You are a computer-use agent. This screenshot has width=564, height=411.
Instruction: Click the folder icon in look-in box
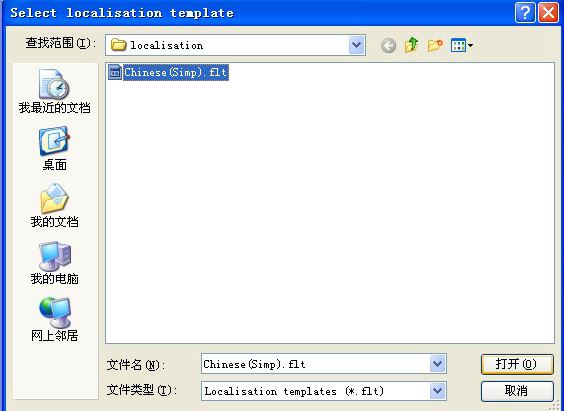click(118, 45)
